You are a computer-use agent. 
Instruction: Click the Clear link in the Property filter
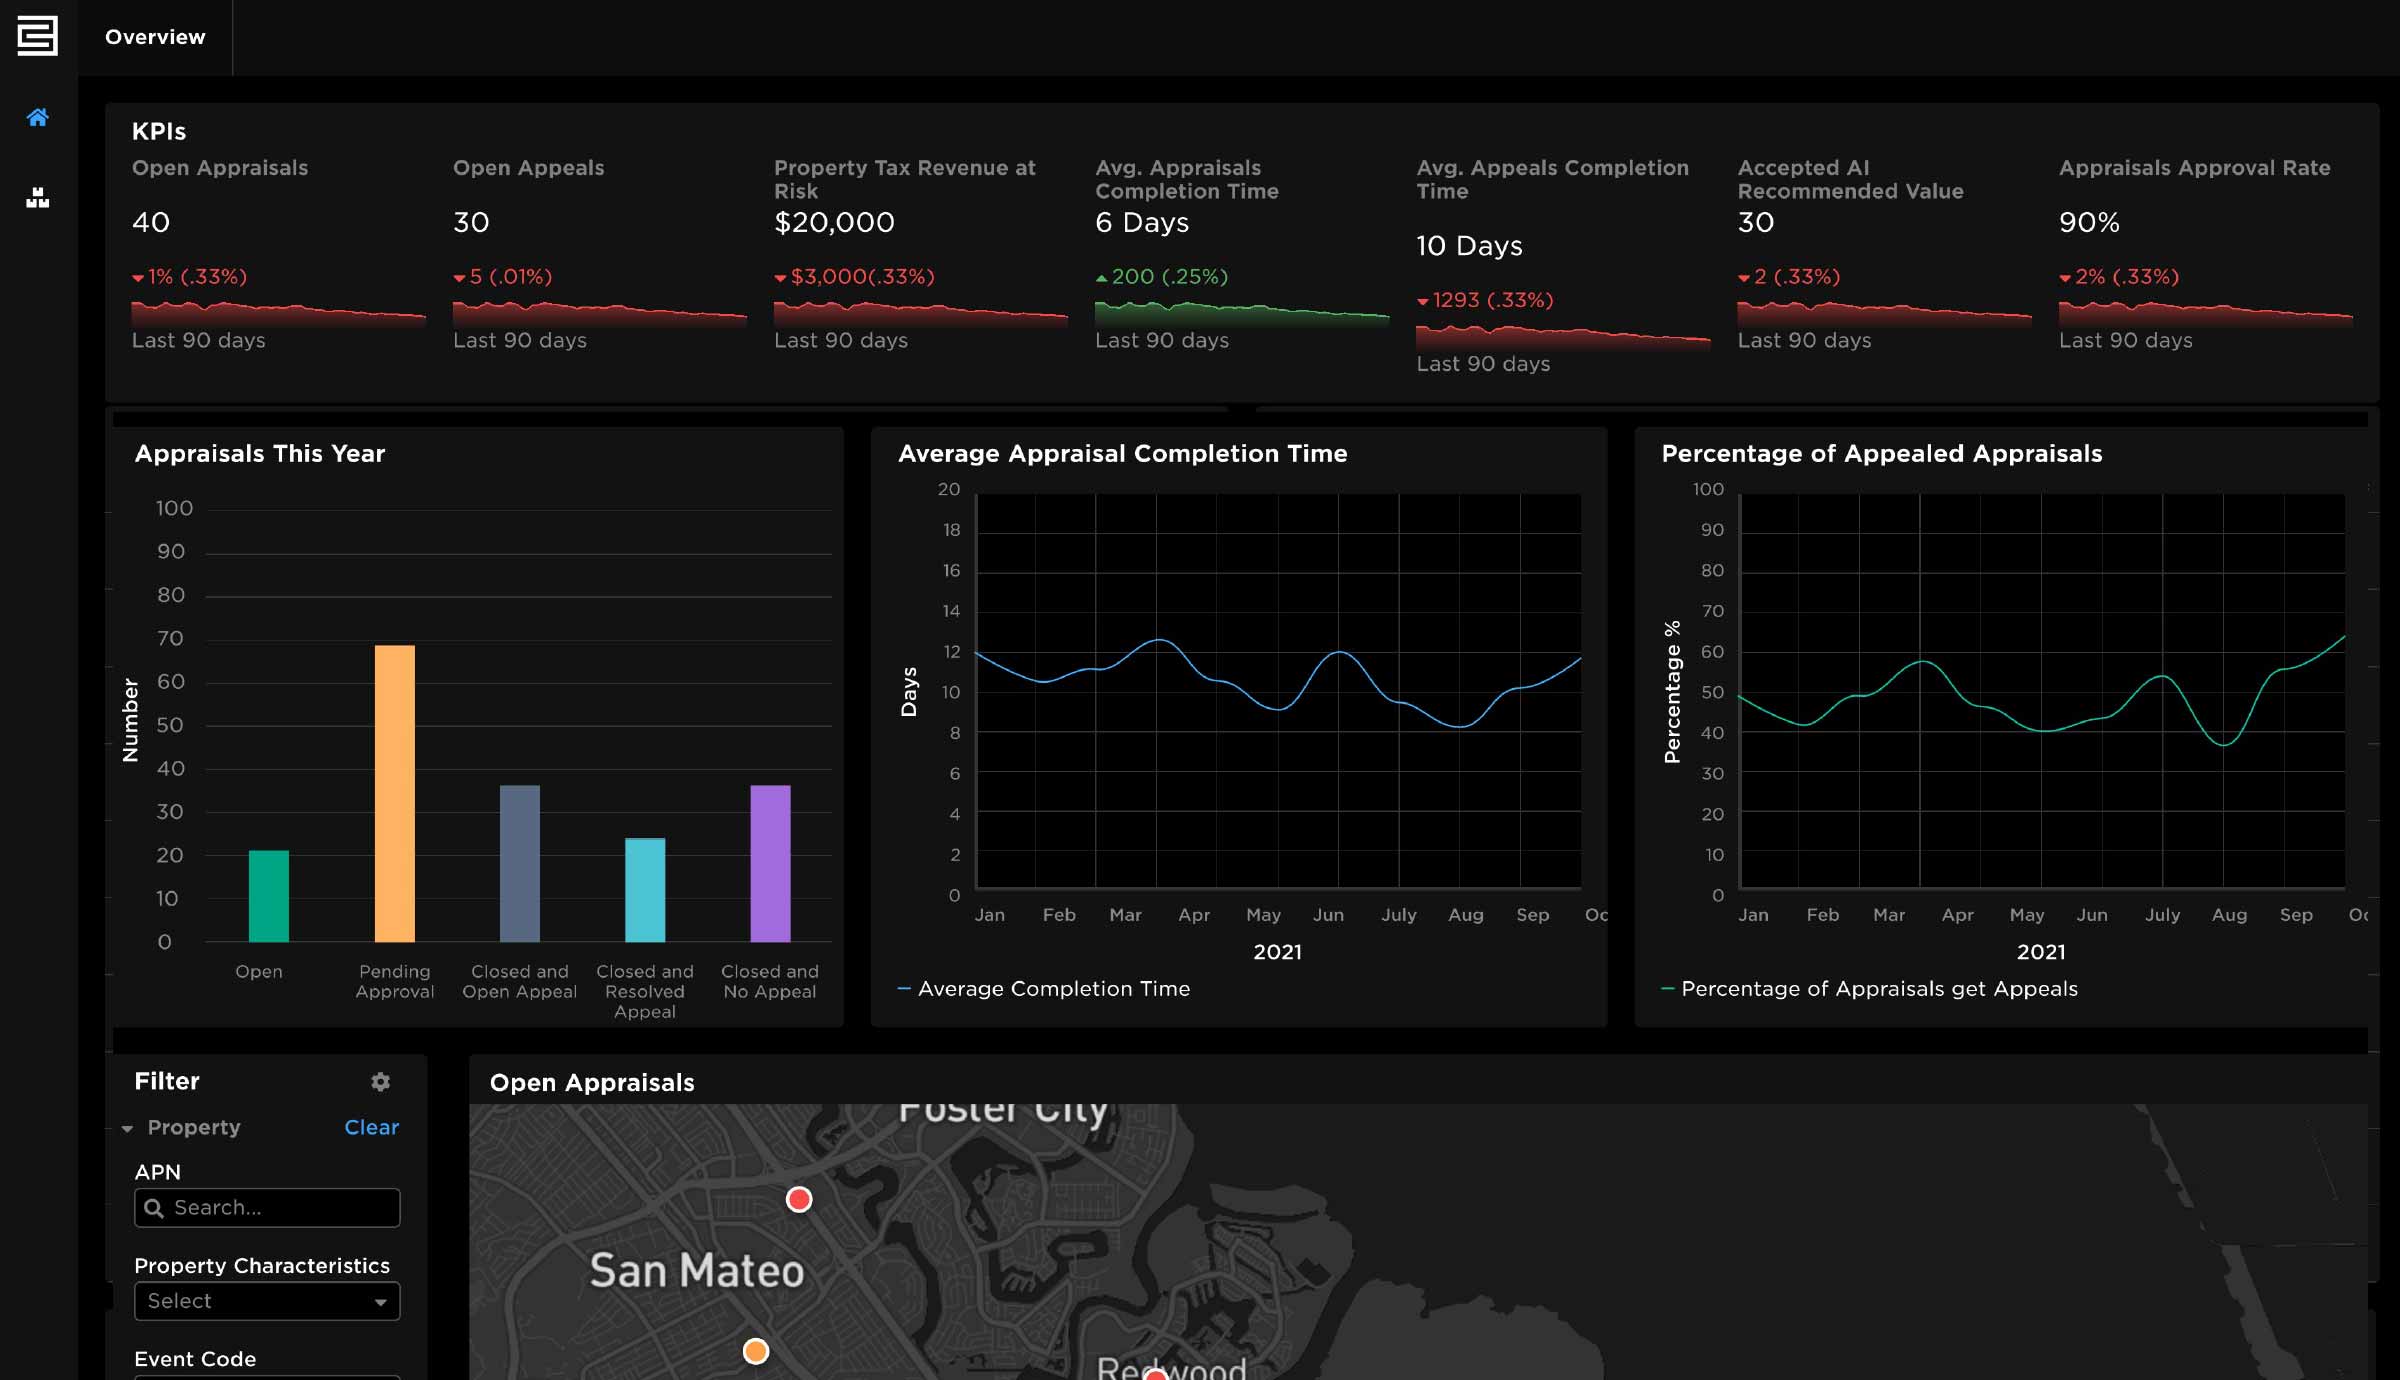pos(371,1127)
